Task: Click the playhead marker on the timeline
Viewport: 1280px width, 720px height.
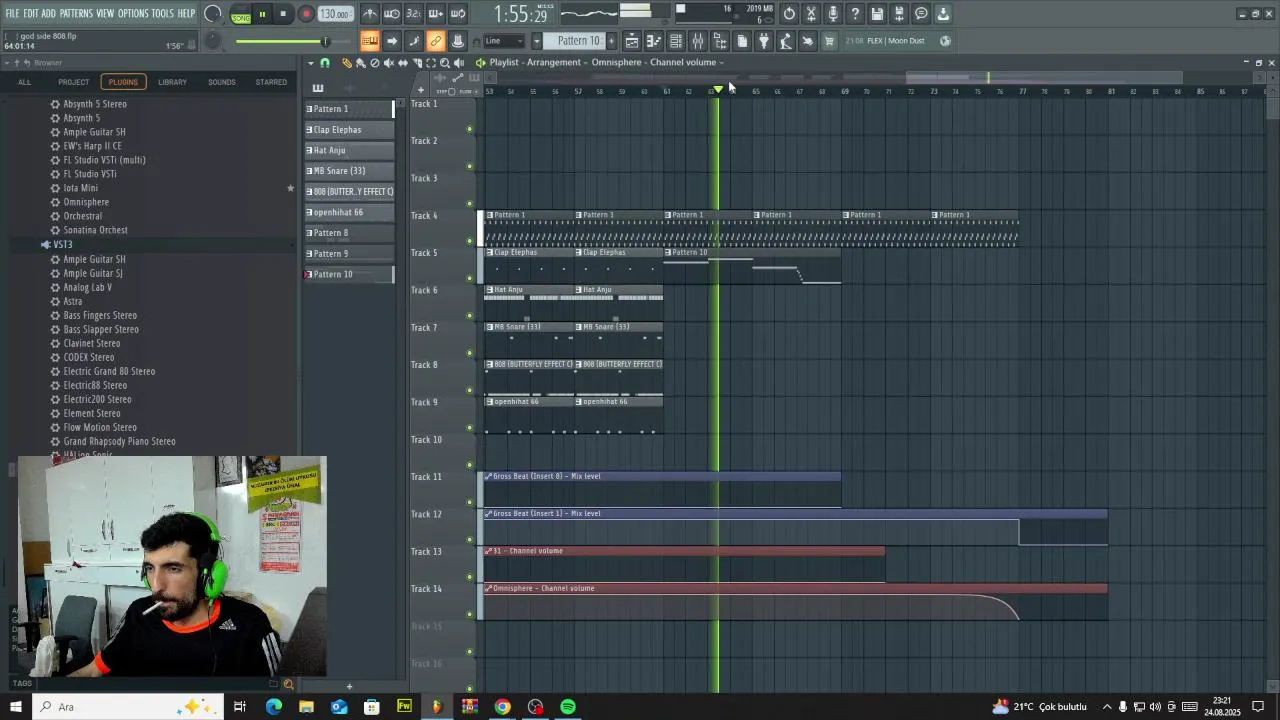Action: tap(717, 90)
